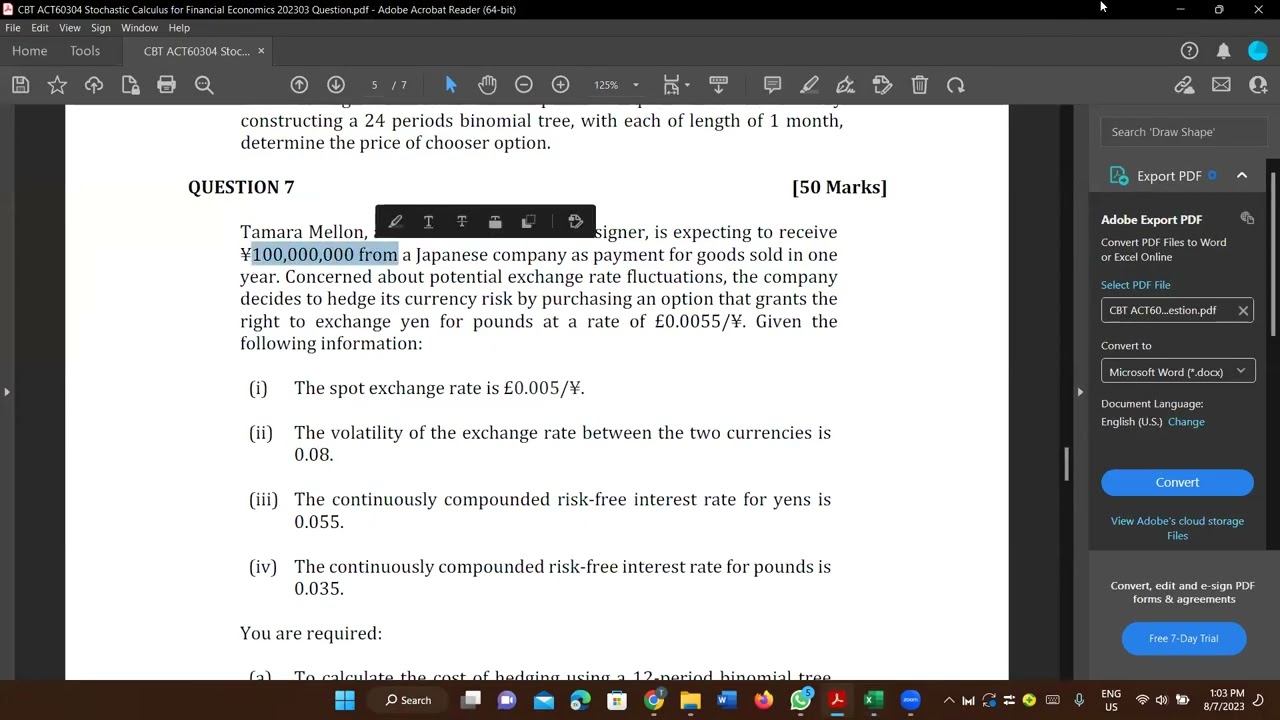
Task: Expand the left navigation pane arrow
Action: (7, 392)
